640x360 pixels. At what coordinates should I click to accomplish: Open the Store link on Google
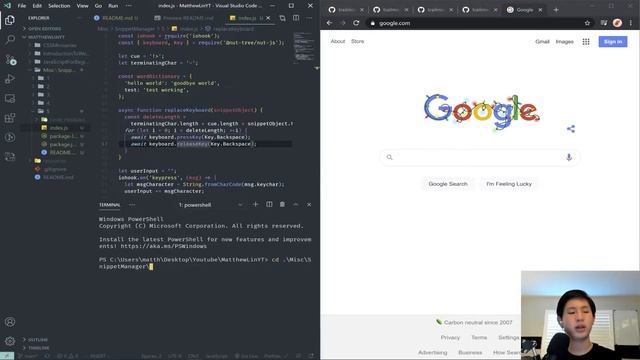pos(358,41)
